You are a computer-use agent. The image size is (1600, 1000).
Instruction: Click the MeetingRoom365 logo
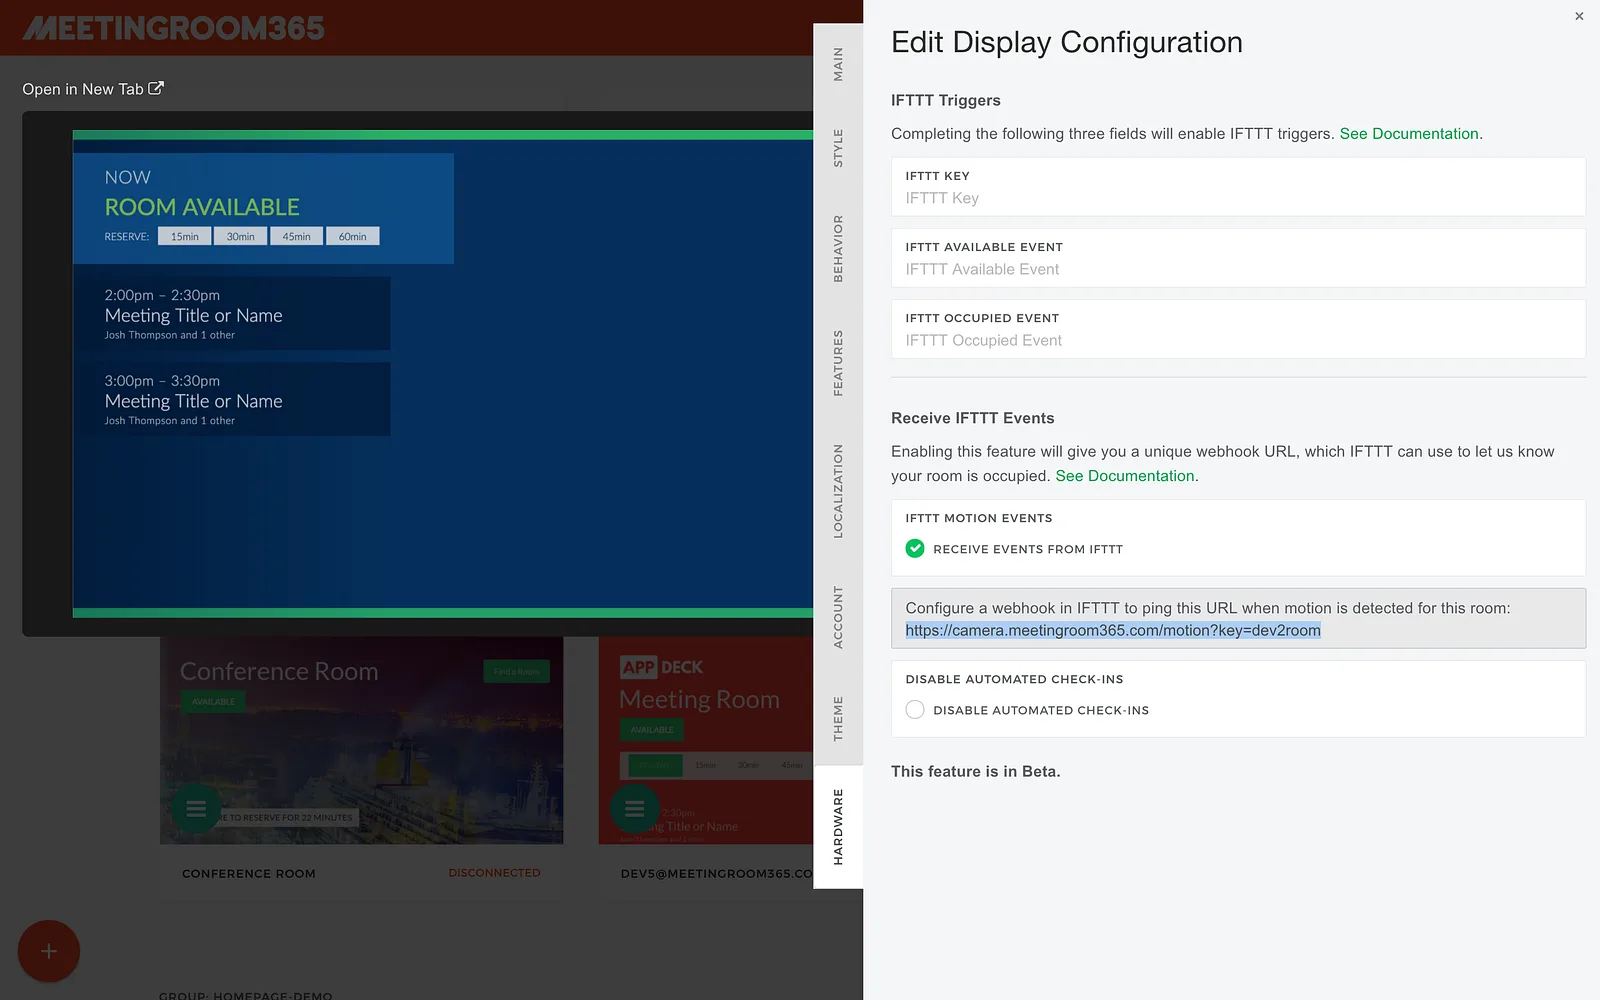(x=174, y=28)
